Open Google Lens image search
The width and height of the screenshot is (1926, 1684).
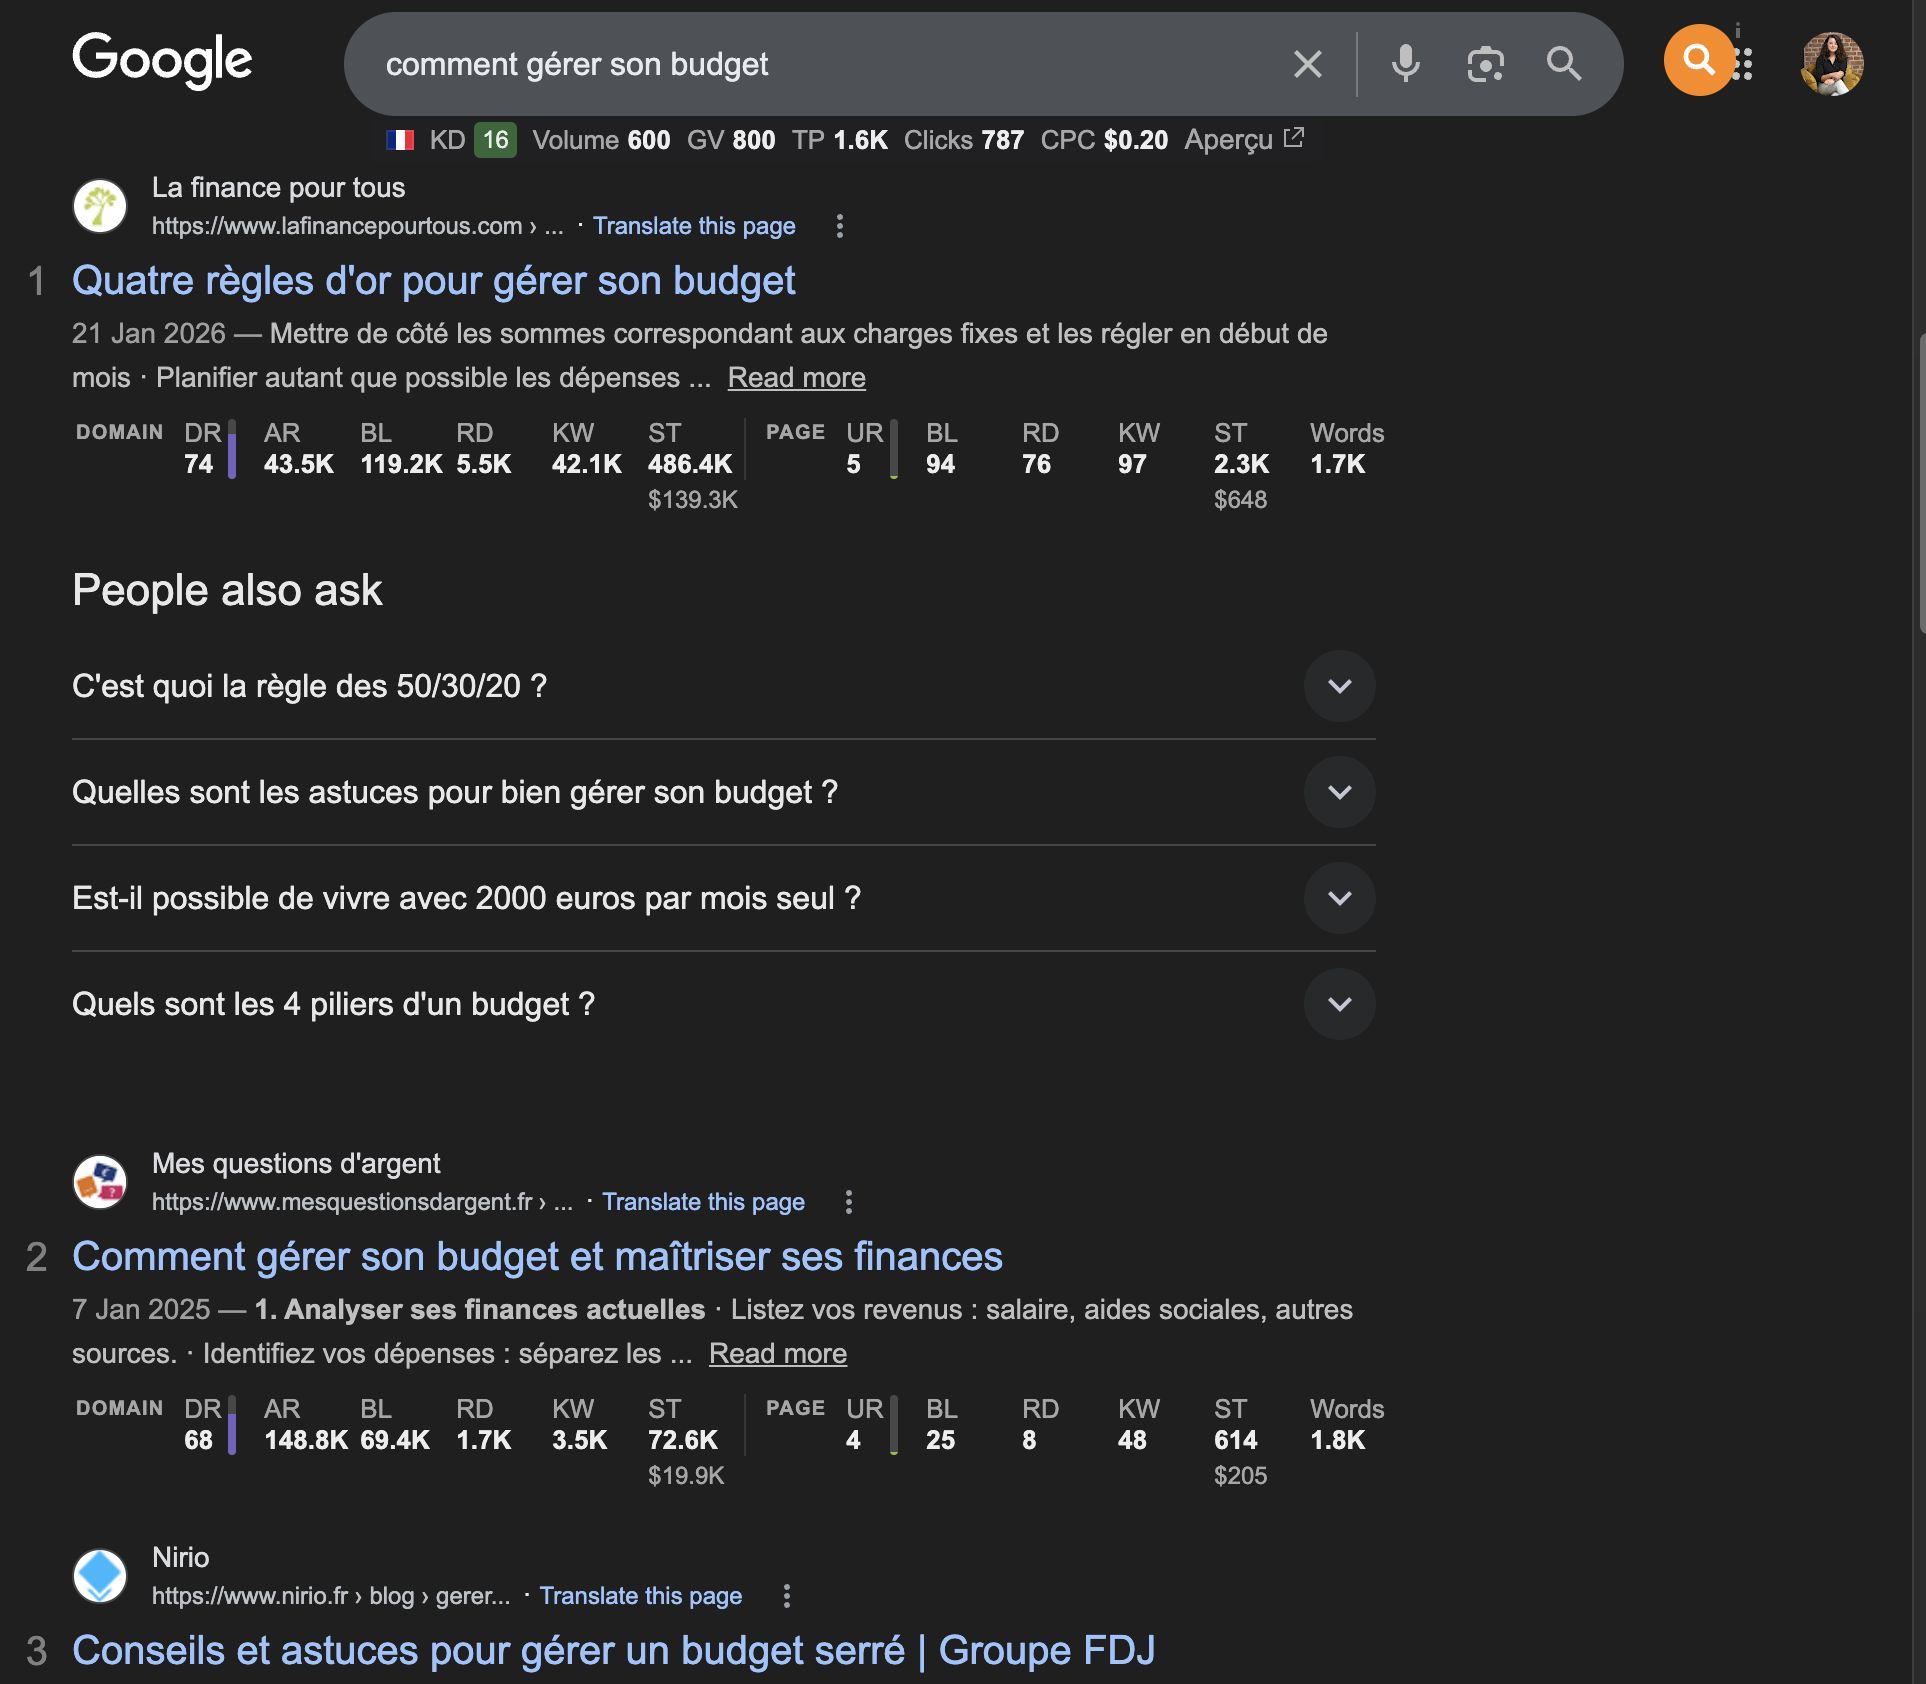(x=1483, y=64)
